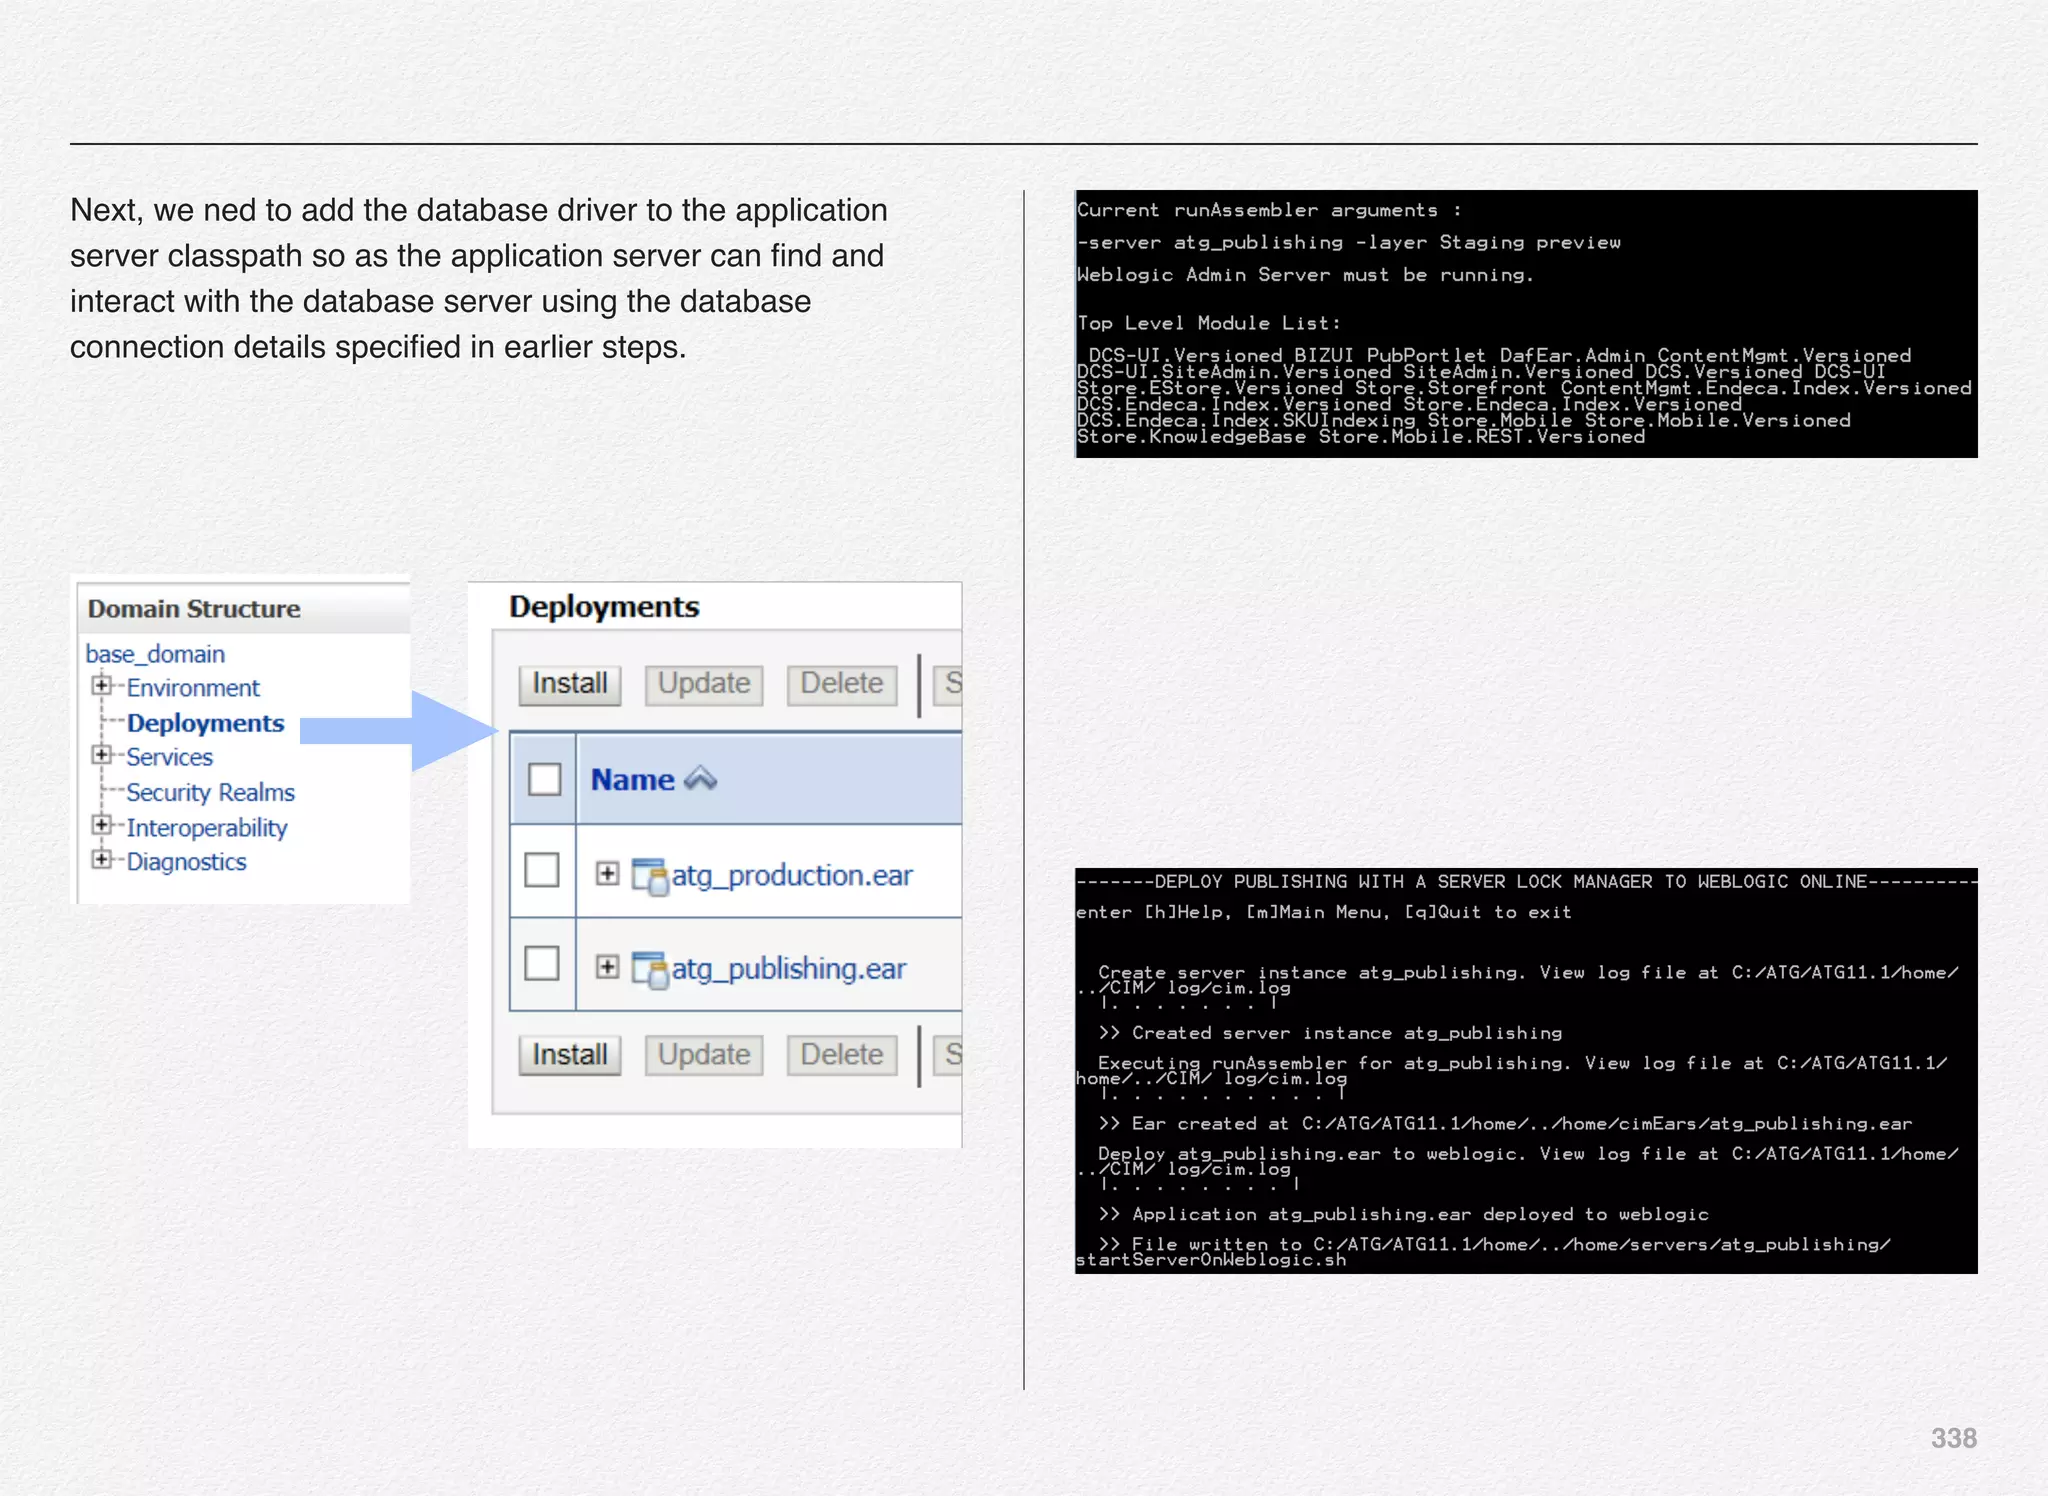Expand the Services tree node

tap(101, 755)
